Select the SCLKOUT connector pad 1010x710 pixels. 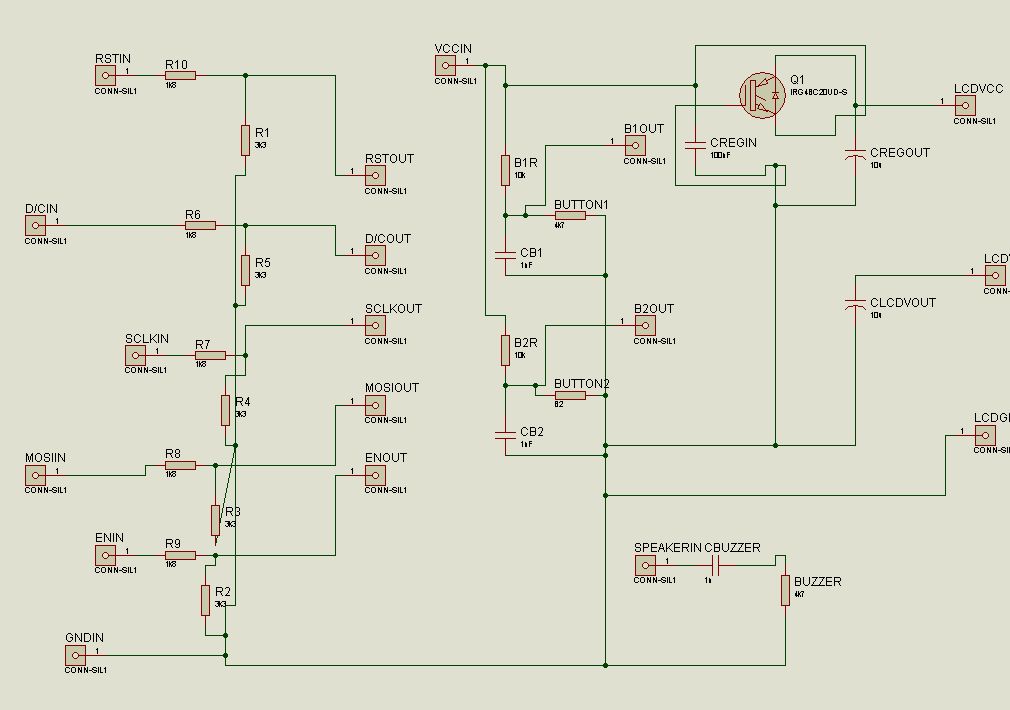[375, 325]
